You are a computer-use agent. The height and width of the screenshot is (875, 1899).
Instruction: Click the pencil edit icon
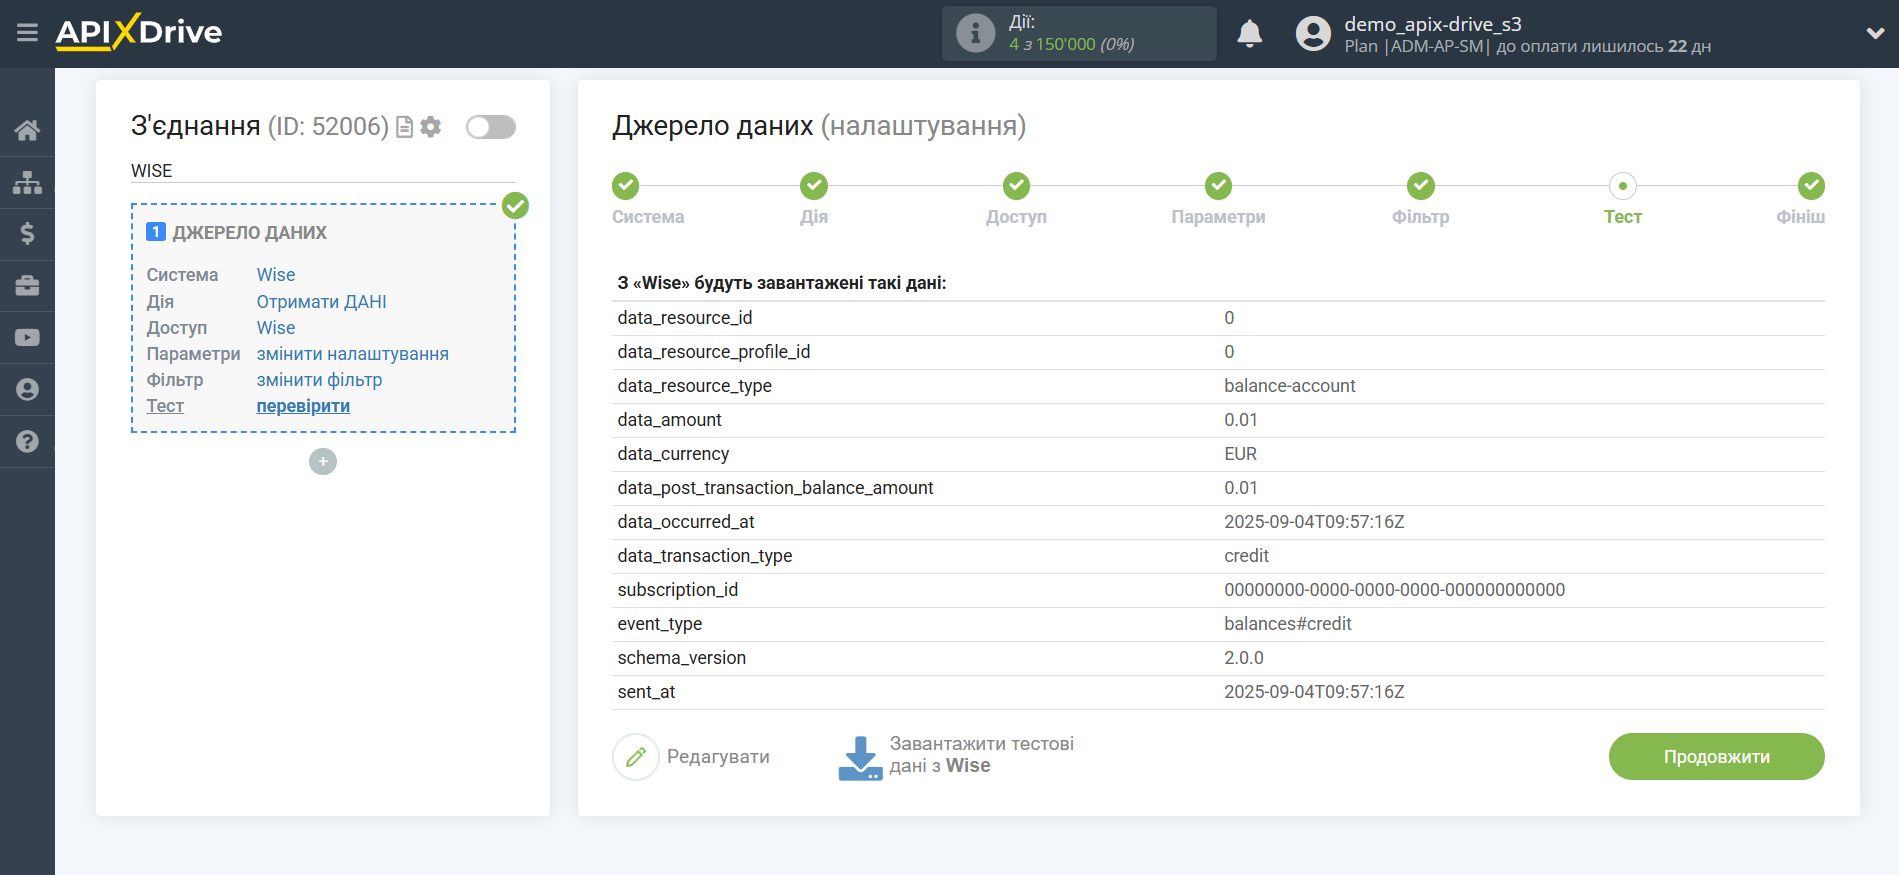pos(635,757)
